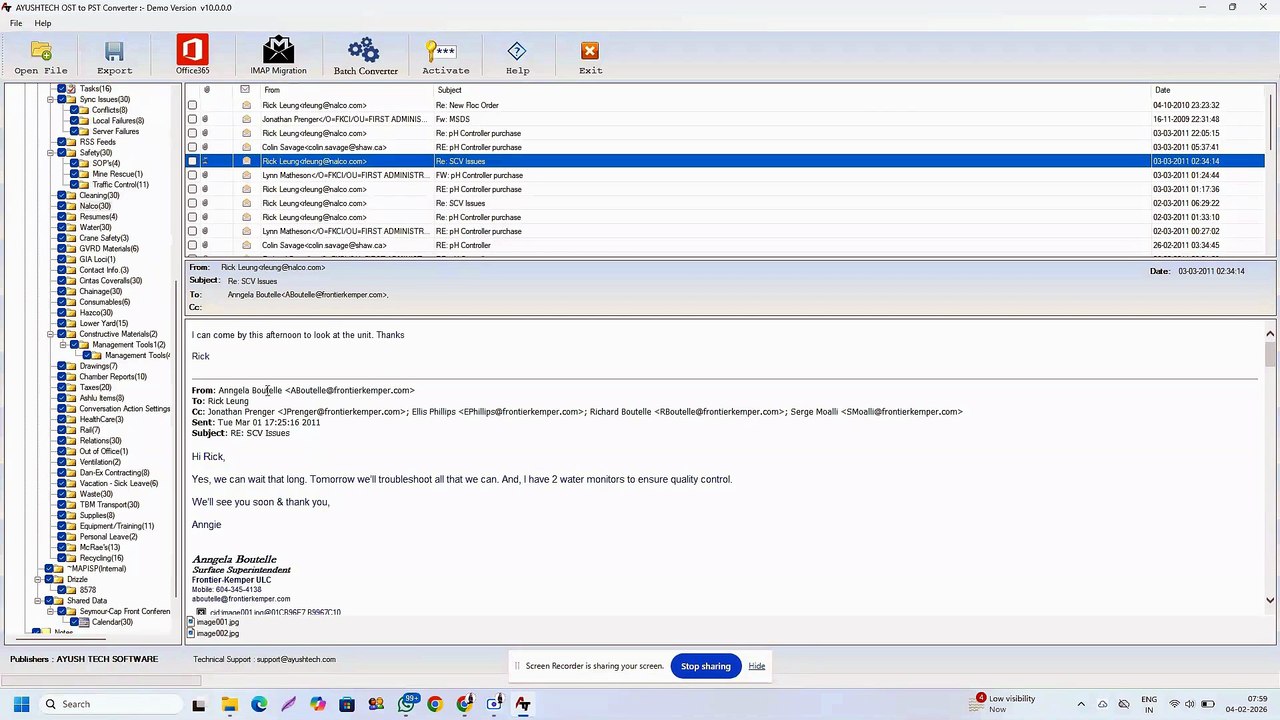Click the Calendar(30) calendar icon in tree
The image size is (1280, 720).
pos(84,622)
